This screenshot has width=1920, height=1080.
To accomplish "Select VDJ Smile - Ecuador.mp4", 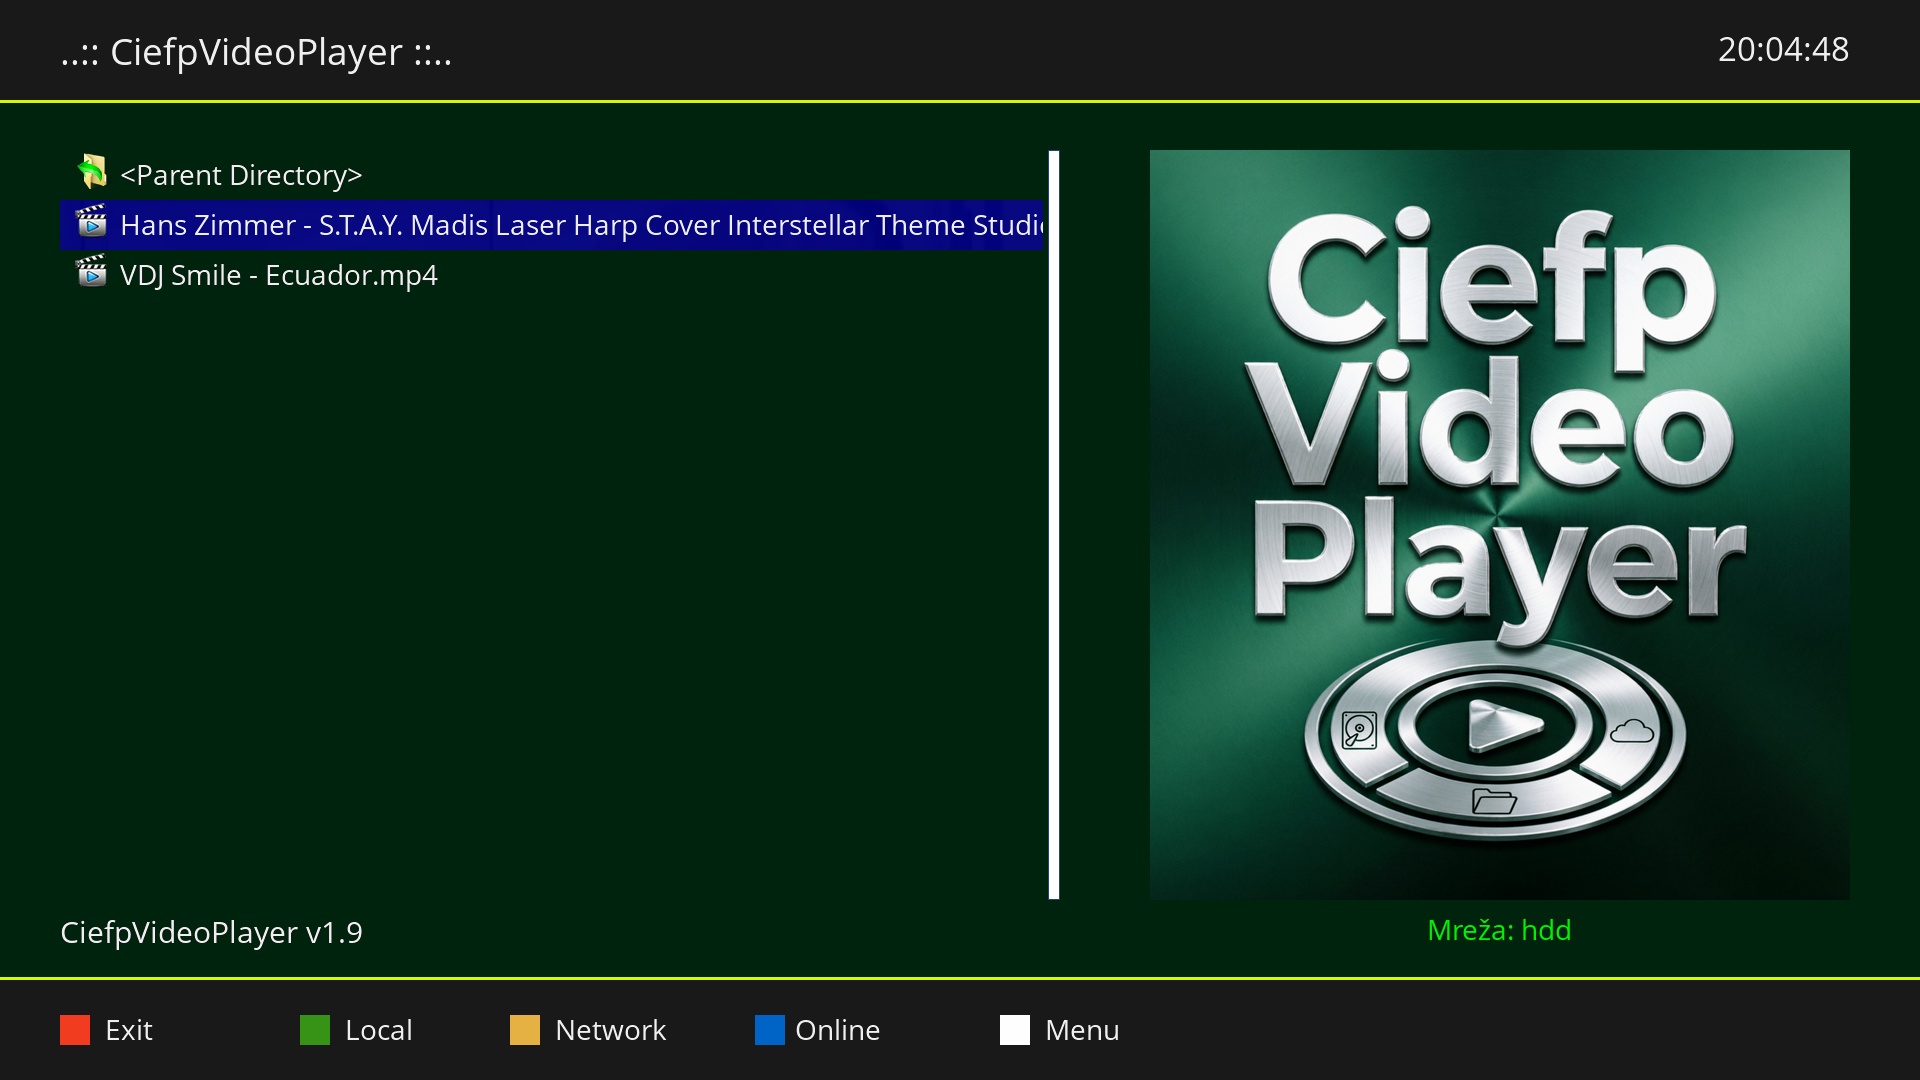I will pyautogui.click(x=552, y=275).
